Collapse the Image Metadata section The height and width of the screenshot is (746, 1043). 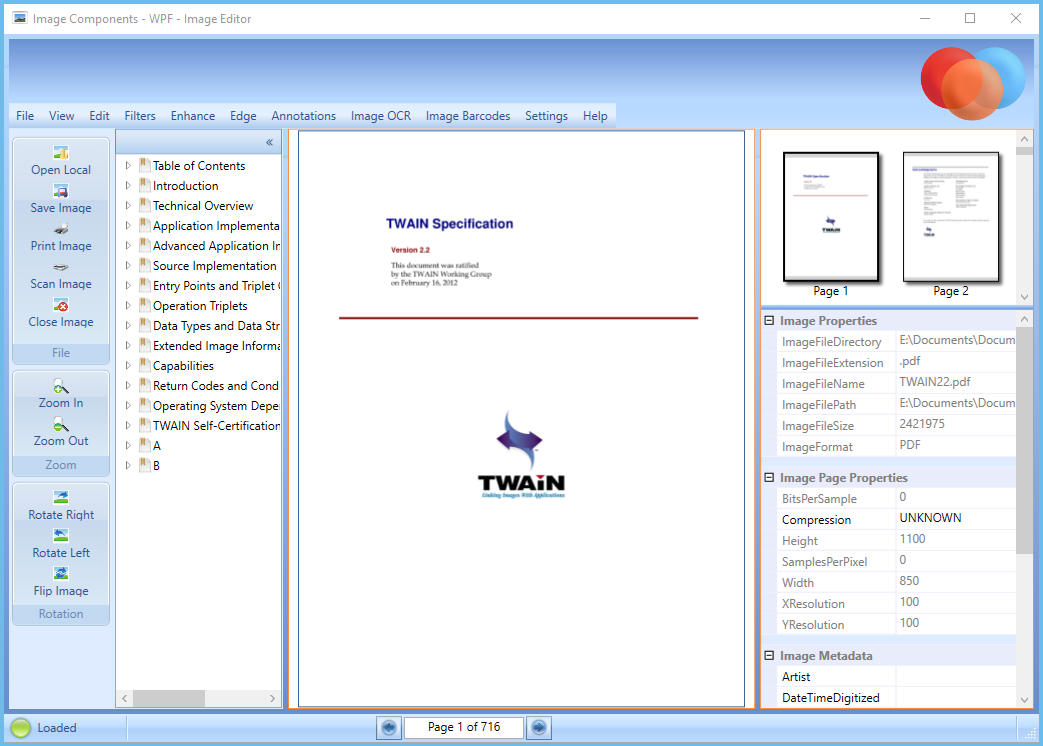(x=769, y=656)
